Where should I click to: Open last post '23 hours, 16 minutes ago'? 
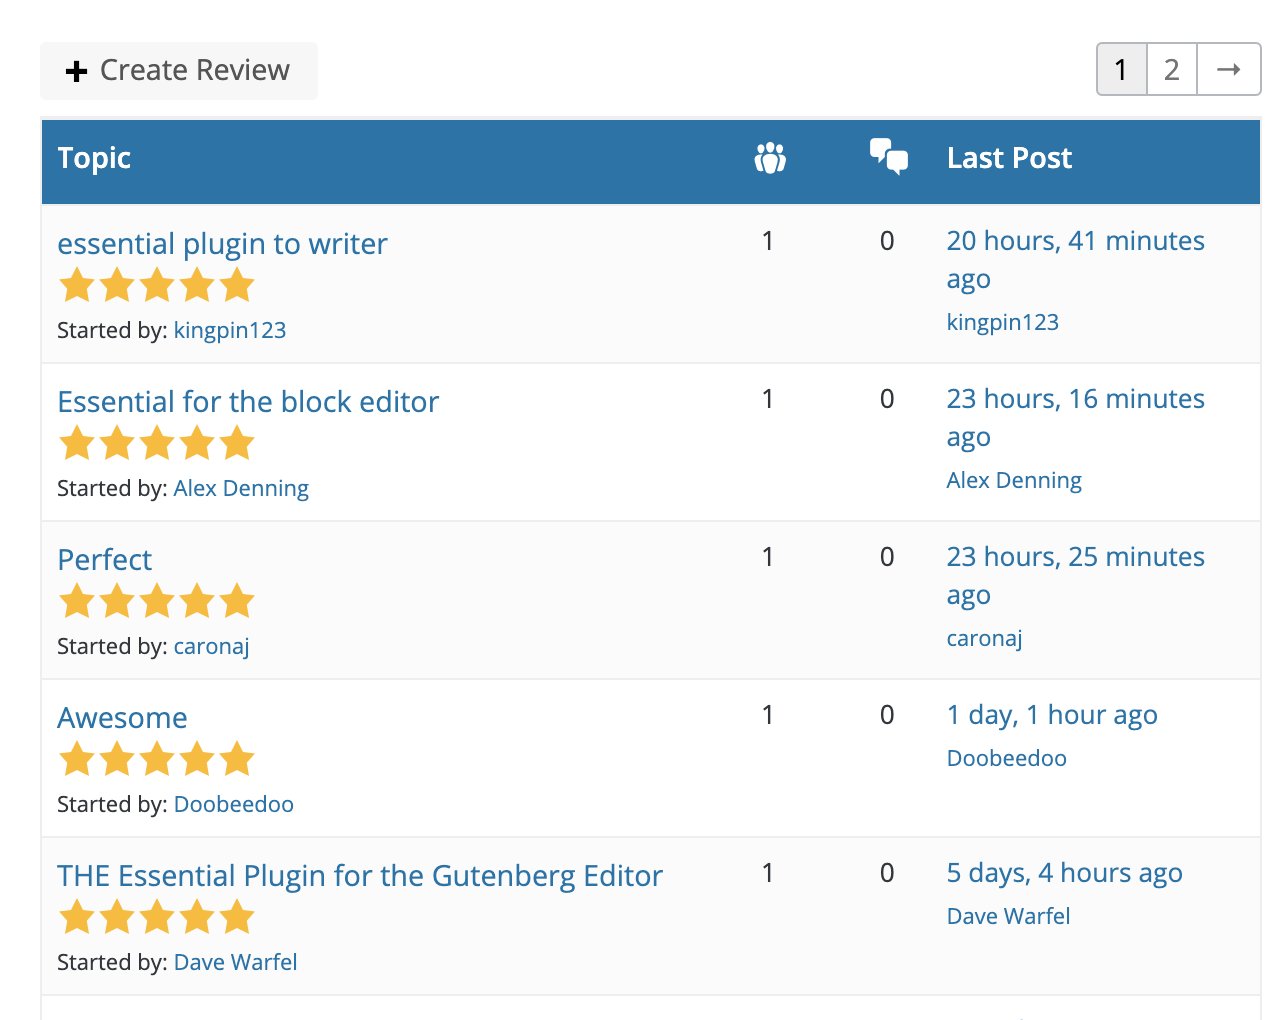1075,418
